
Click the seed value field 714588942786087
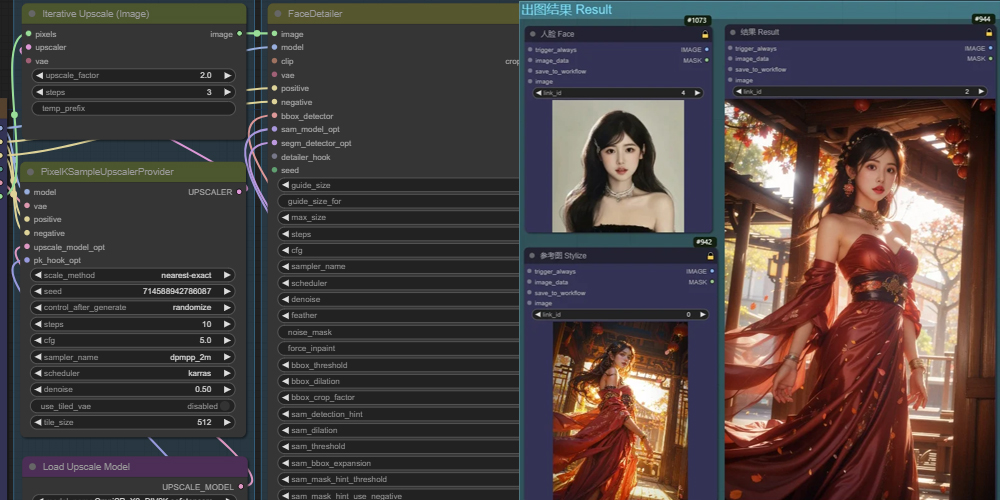pyautogui.click(x=133, y=291)
